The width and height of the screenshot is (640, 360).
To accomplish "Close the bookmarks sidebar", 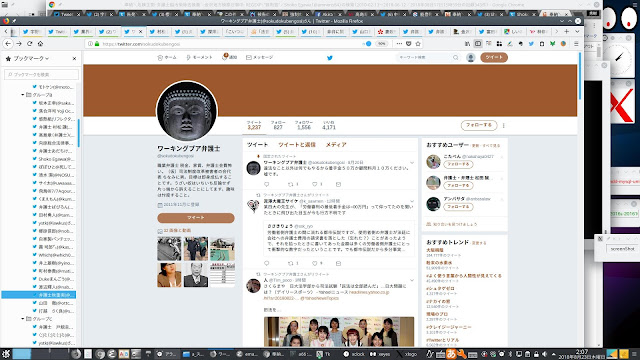I will coord(74,59).
